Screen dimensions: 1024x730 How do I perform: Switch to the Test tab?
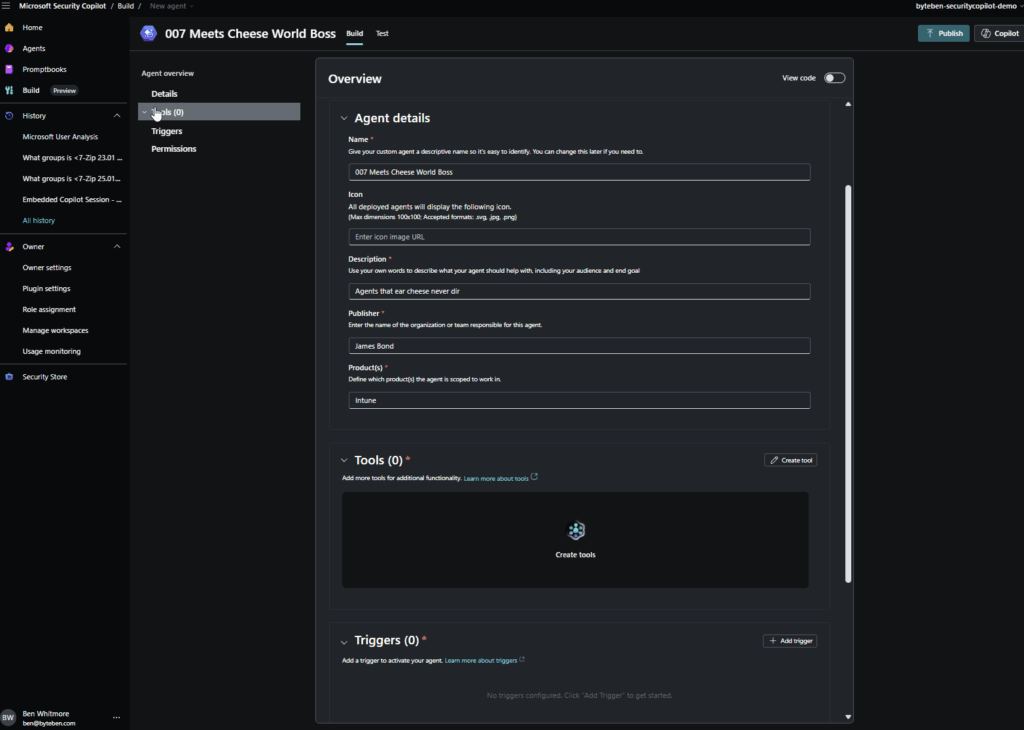382,33
